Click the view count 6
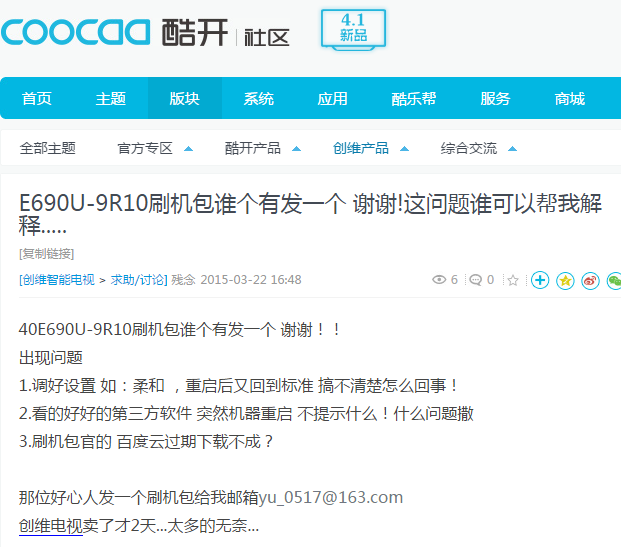This screenshot has width=621, height=547. [x=454, y=280]
